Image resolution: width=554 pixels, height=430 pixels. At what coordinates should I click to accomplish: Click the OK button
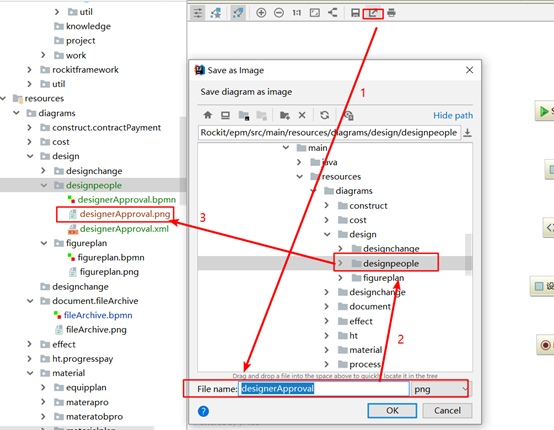[x=392, y=411]
